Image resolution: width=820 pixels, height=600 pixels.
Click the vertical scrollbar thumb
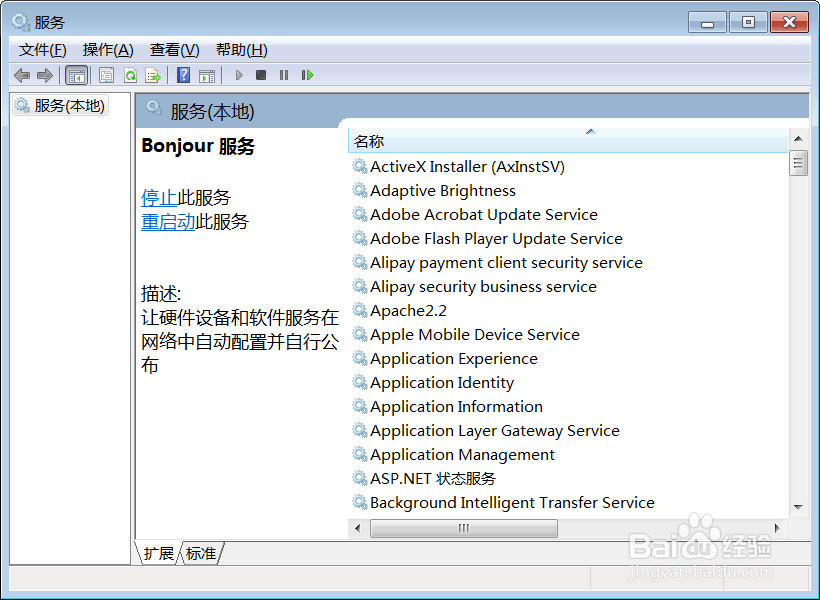coord(798,163)
